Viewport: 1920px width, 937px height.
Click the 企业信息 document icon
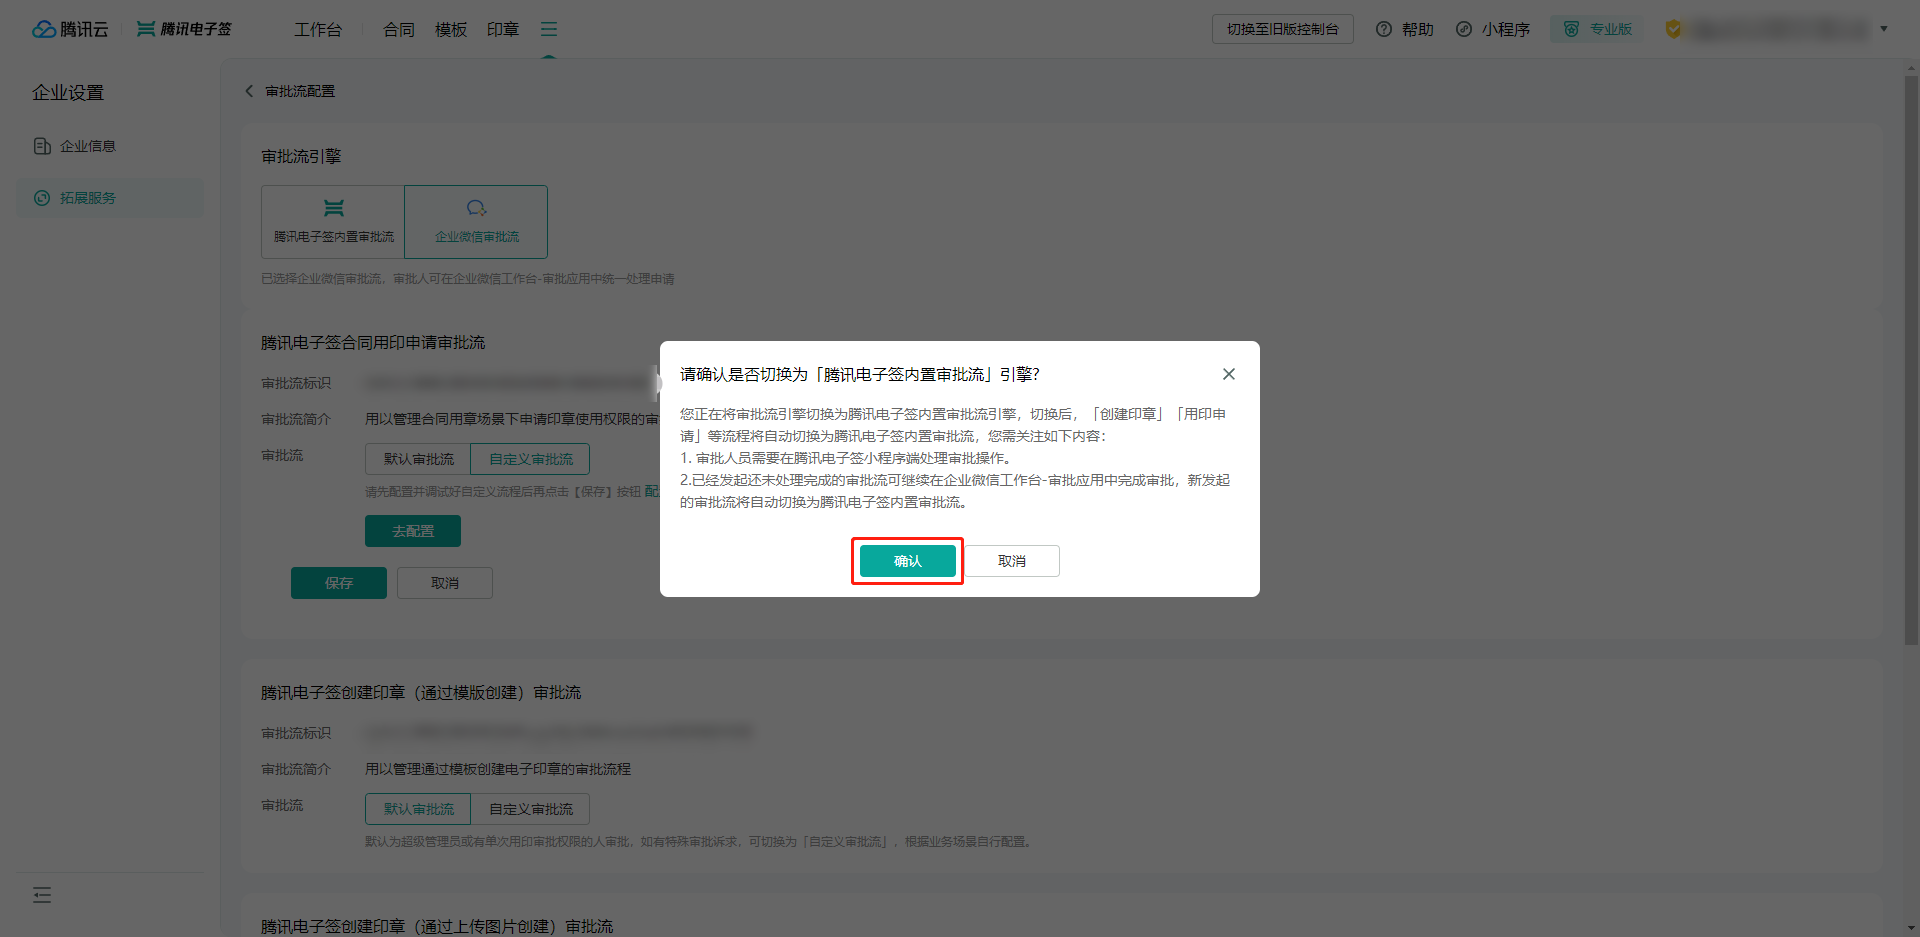tap(42, 146)
